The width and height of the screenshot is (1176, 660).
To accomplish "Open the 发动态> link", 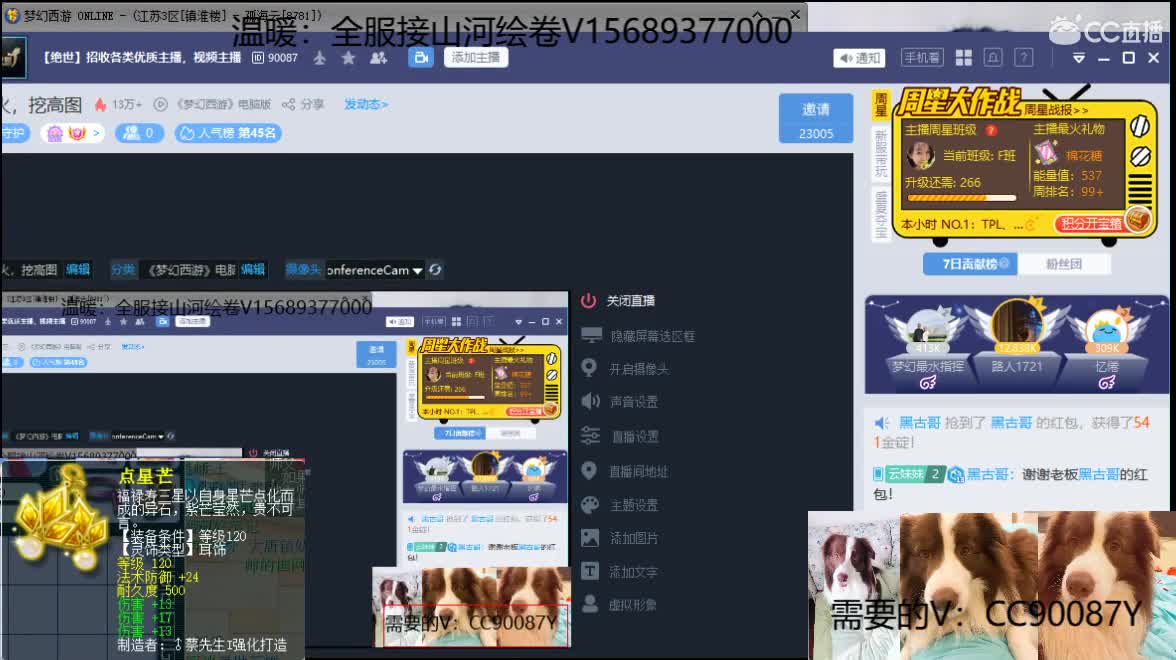I will coord(365,104).
